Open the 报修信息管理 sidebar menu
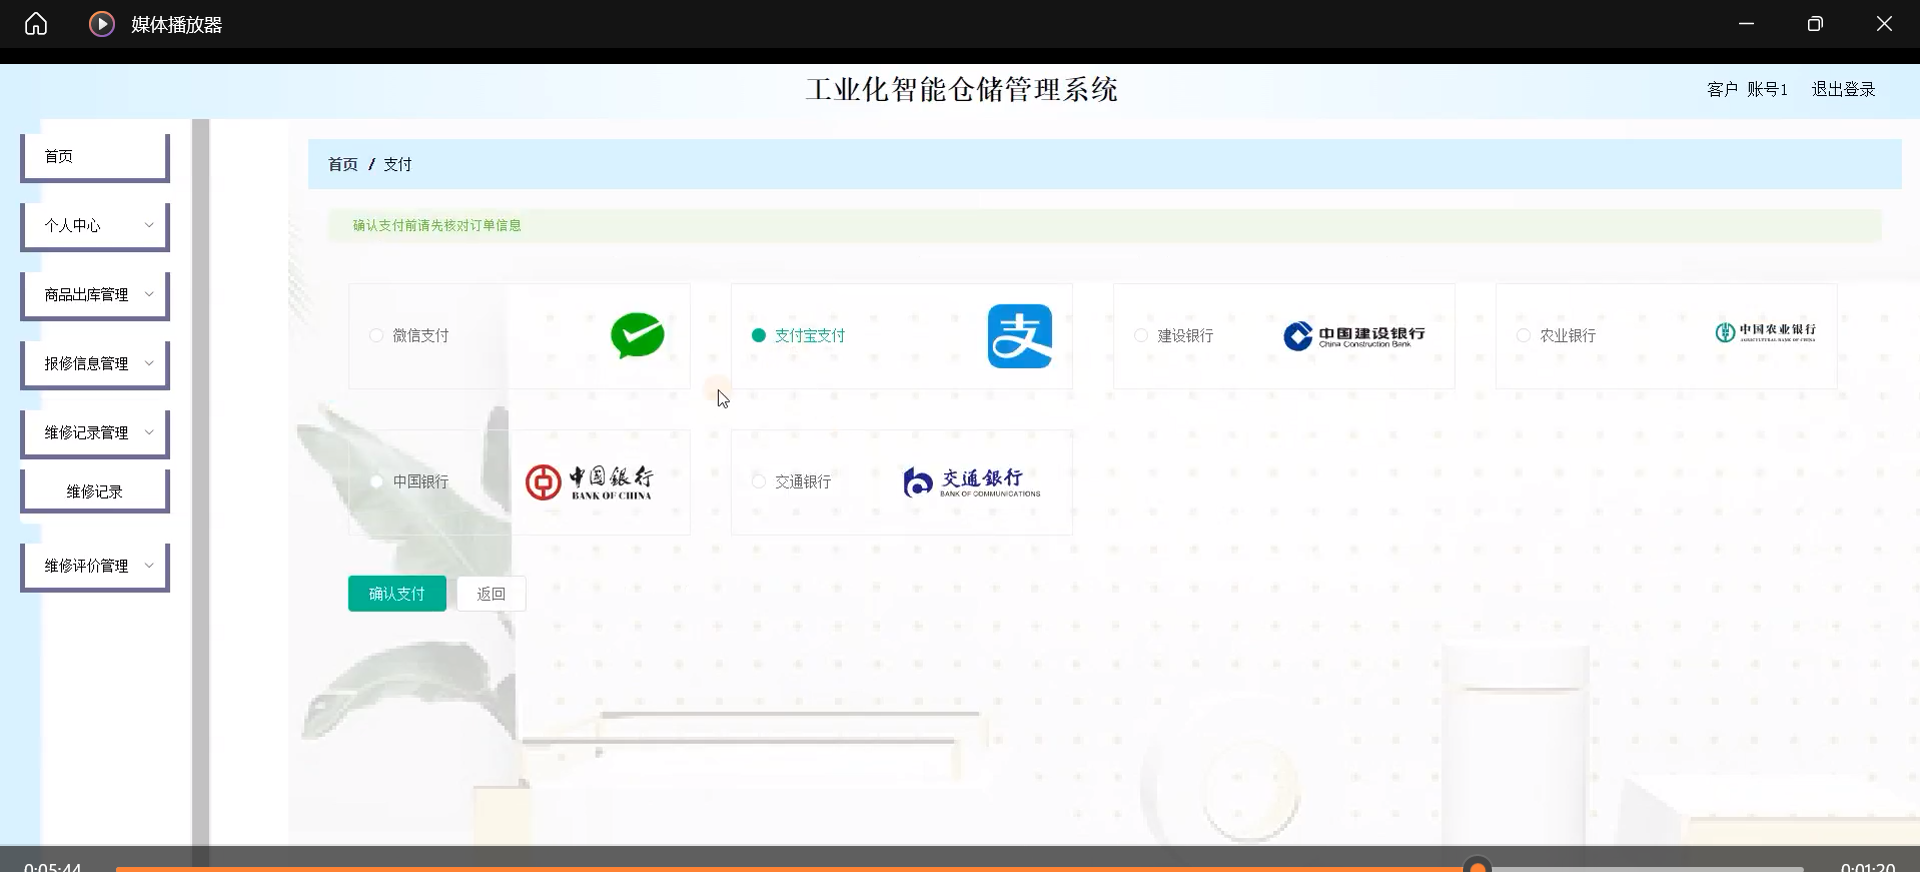Viewport: 1920px width, 872px height. point(95,364)
